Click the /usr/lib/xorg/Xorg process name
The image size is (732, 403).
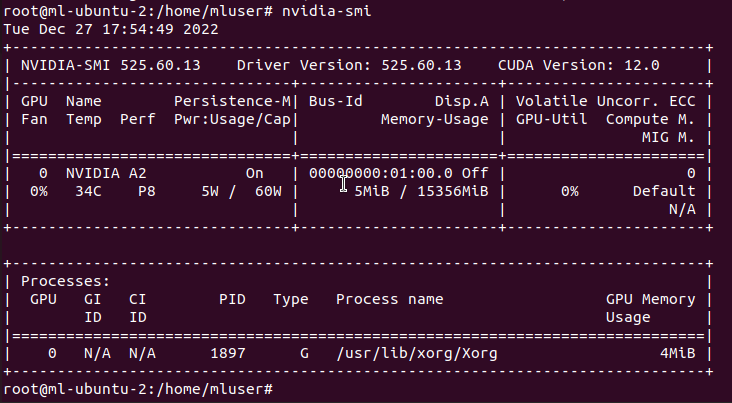(x=416, y=353)
